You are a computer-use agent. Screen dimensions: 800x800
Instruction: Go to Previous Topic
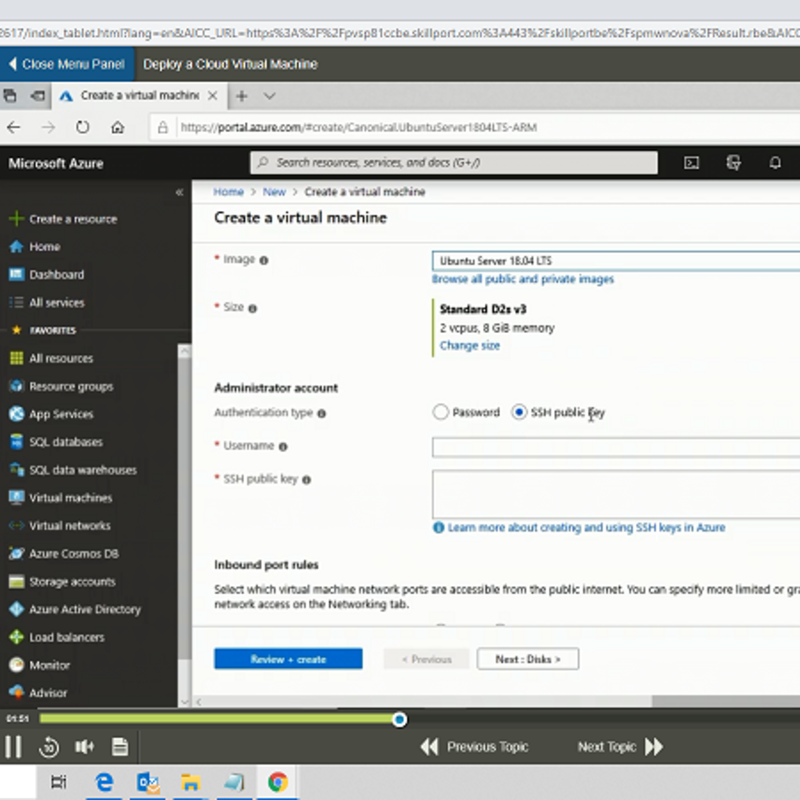[x=474, y=747]
